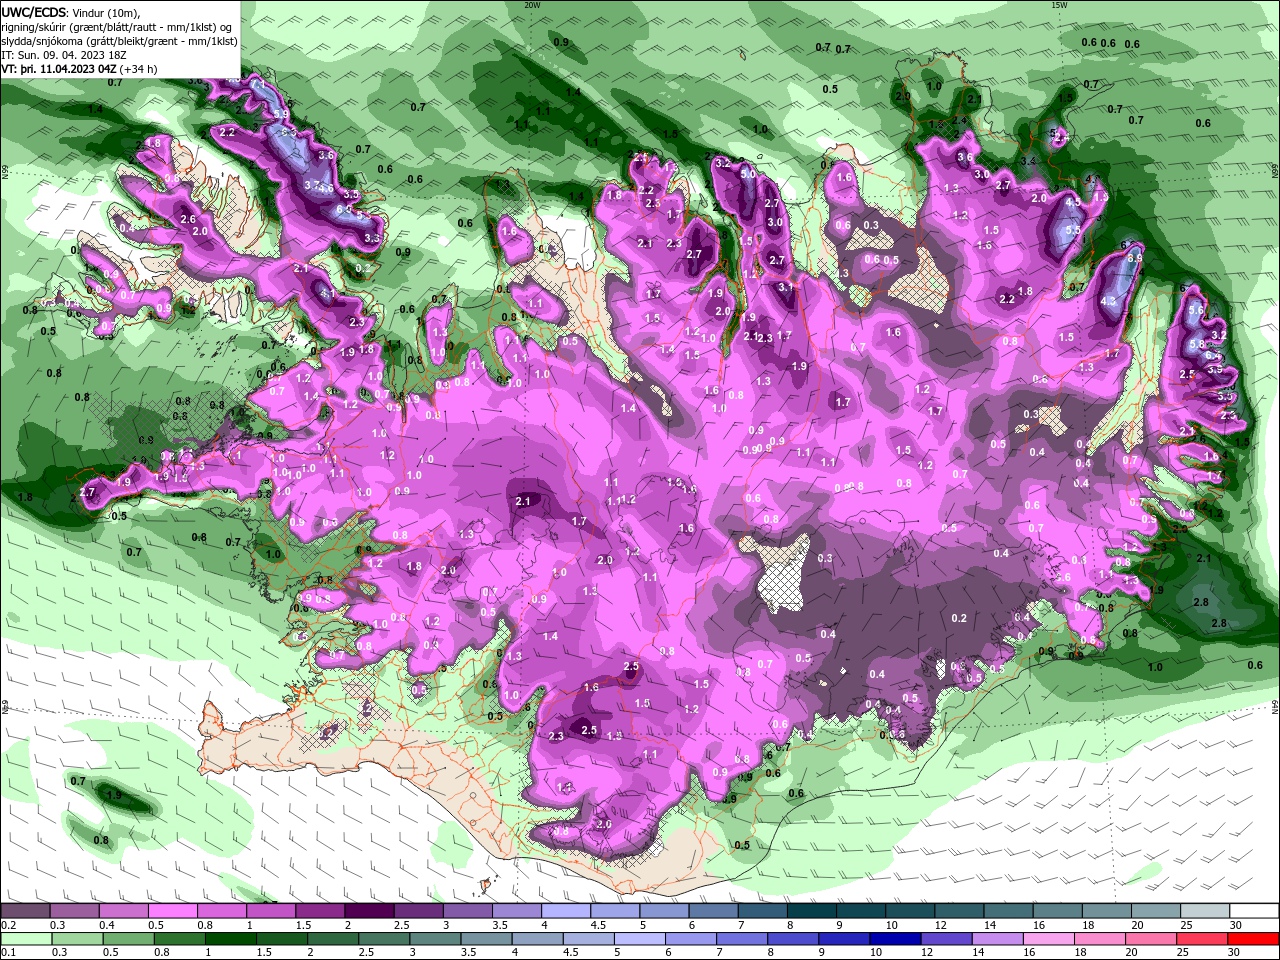
Task: Click the '0.2' label in the top legend row
Action: 8,925
